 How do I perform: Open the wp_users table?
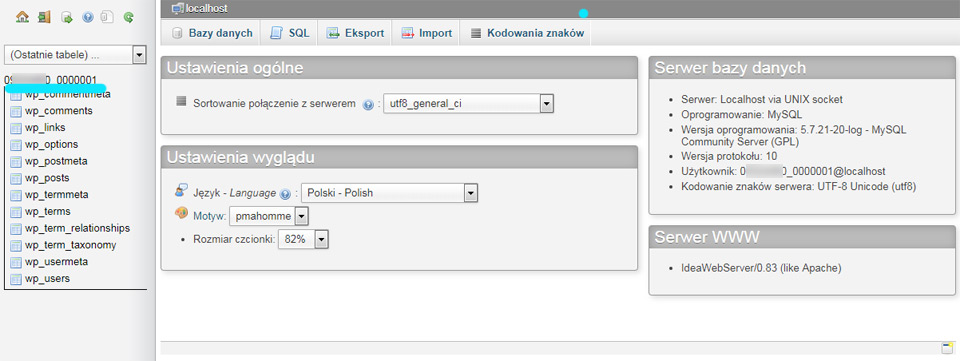coord(48,279)
